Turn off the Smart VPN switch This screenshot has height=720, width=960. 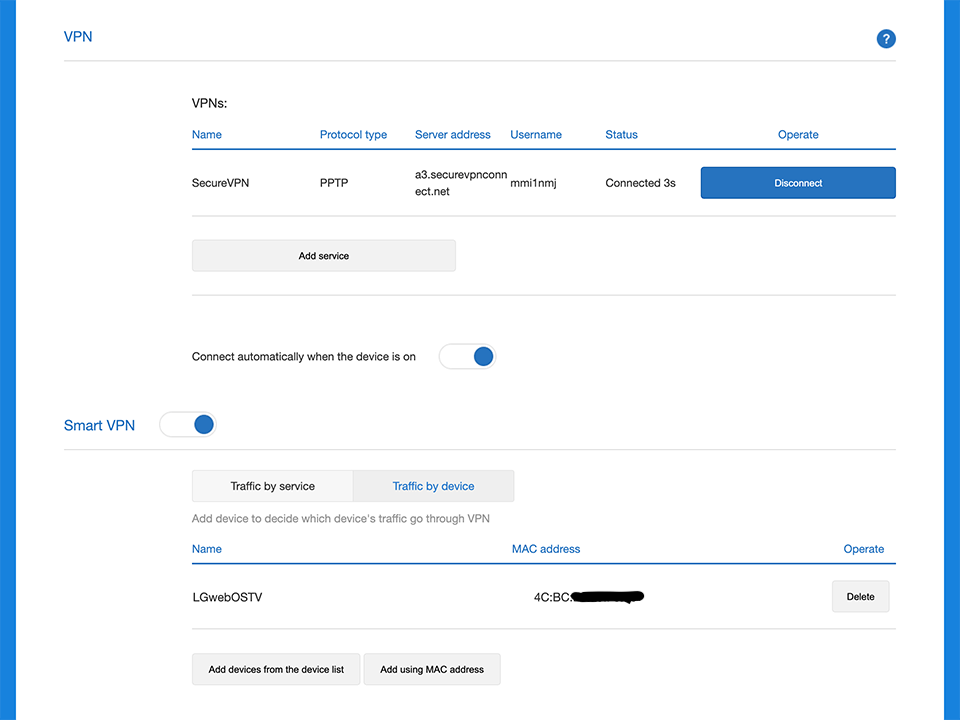188,425
